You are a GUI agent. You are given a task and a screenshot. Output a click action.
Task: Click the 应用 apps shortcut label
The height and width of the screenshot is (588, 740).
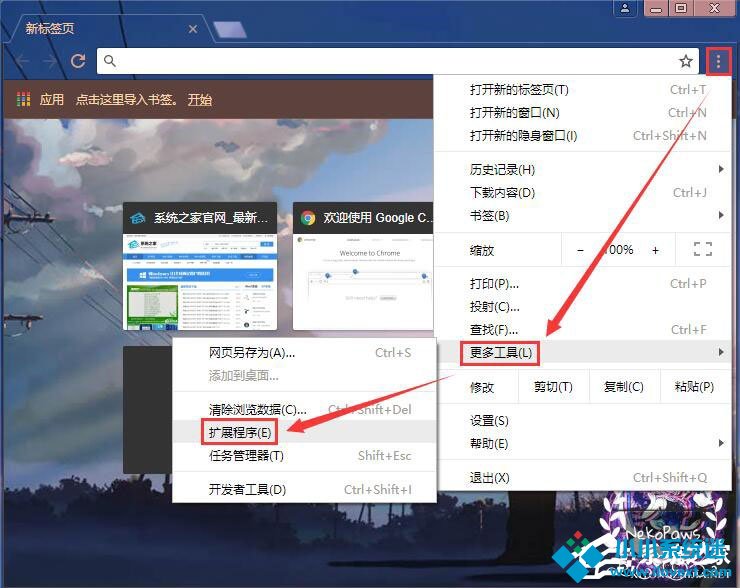tap(51, 100)
